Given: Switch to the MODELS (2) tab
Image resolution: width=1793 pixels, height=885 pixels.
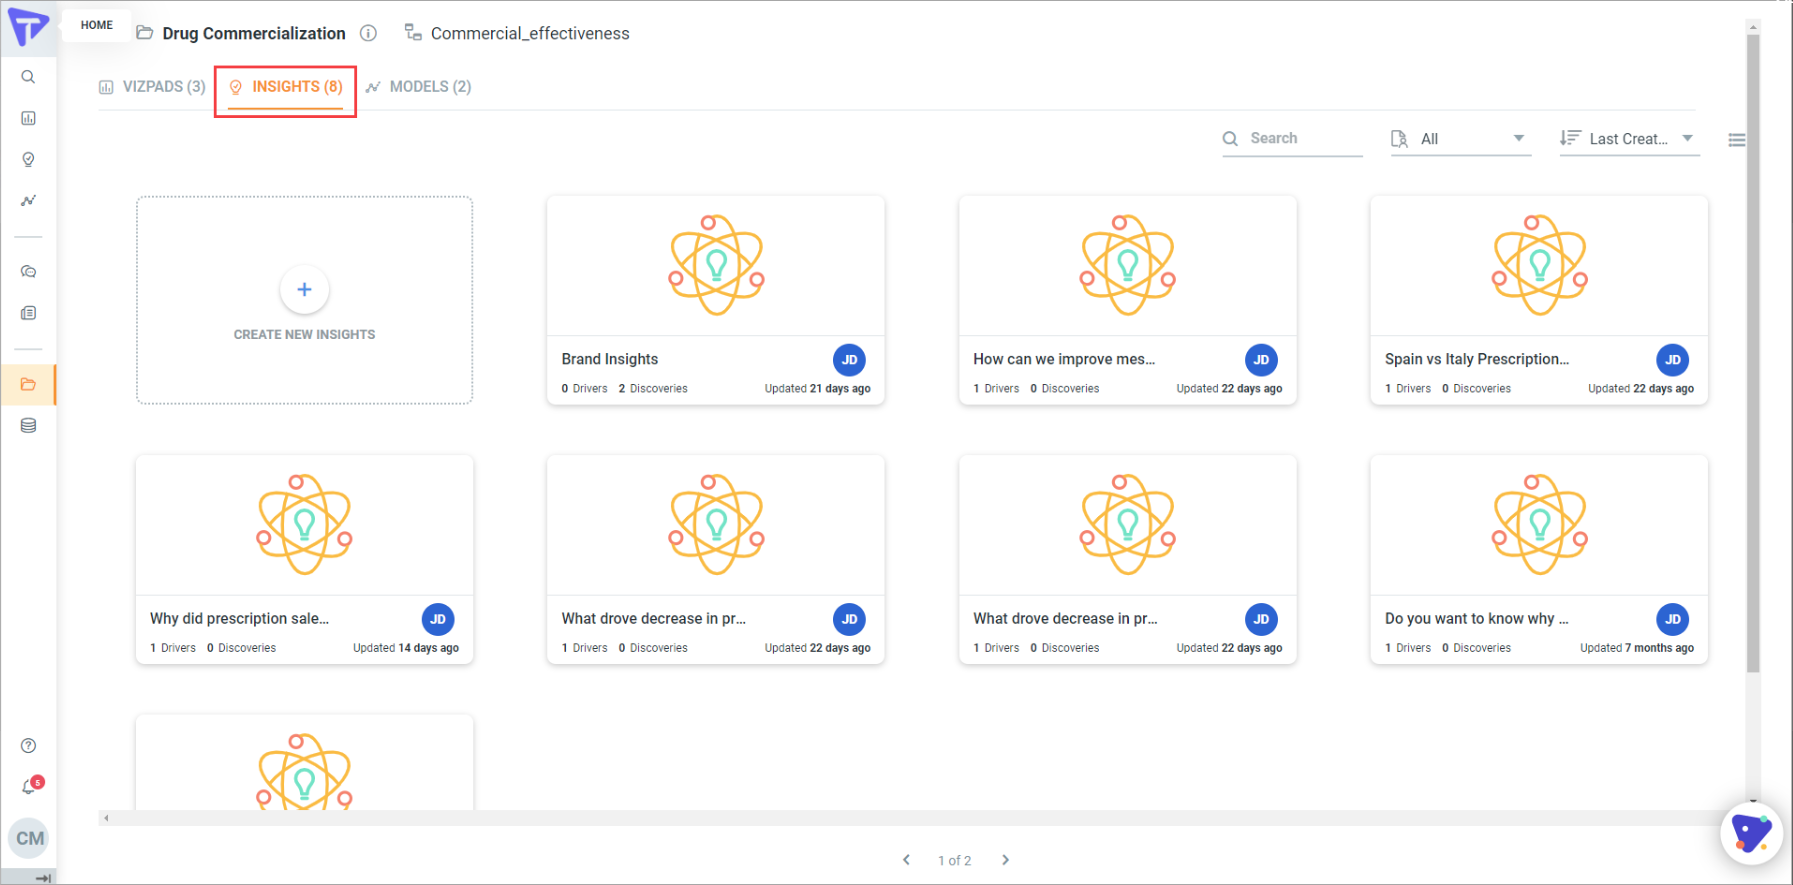Looking at the screenshot, I should point(418,87).
